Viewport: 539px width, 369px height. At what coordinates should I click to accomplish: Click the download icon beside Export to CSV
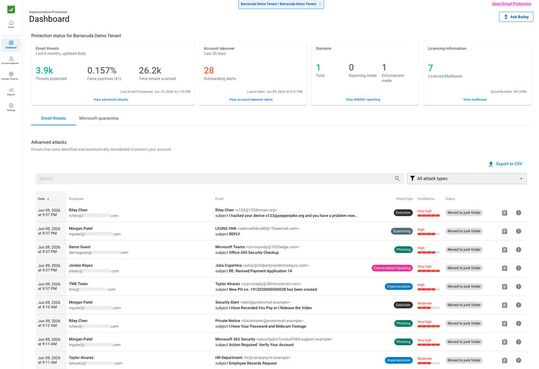pyautogui.click(x=491, y=164)
